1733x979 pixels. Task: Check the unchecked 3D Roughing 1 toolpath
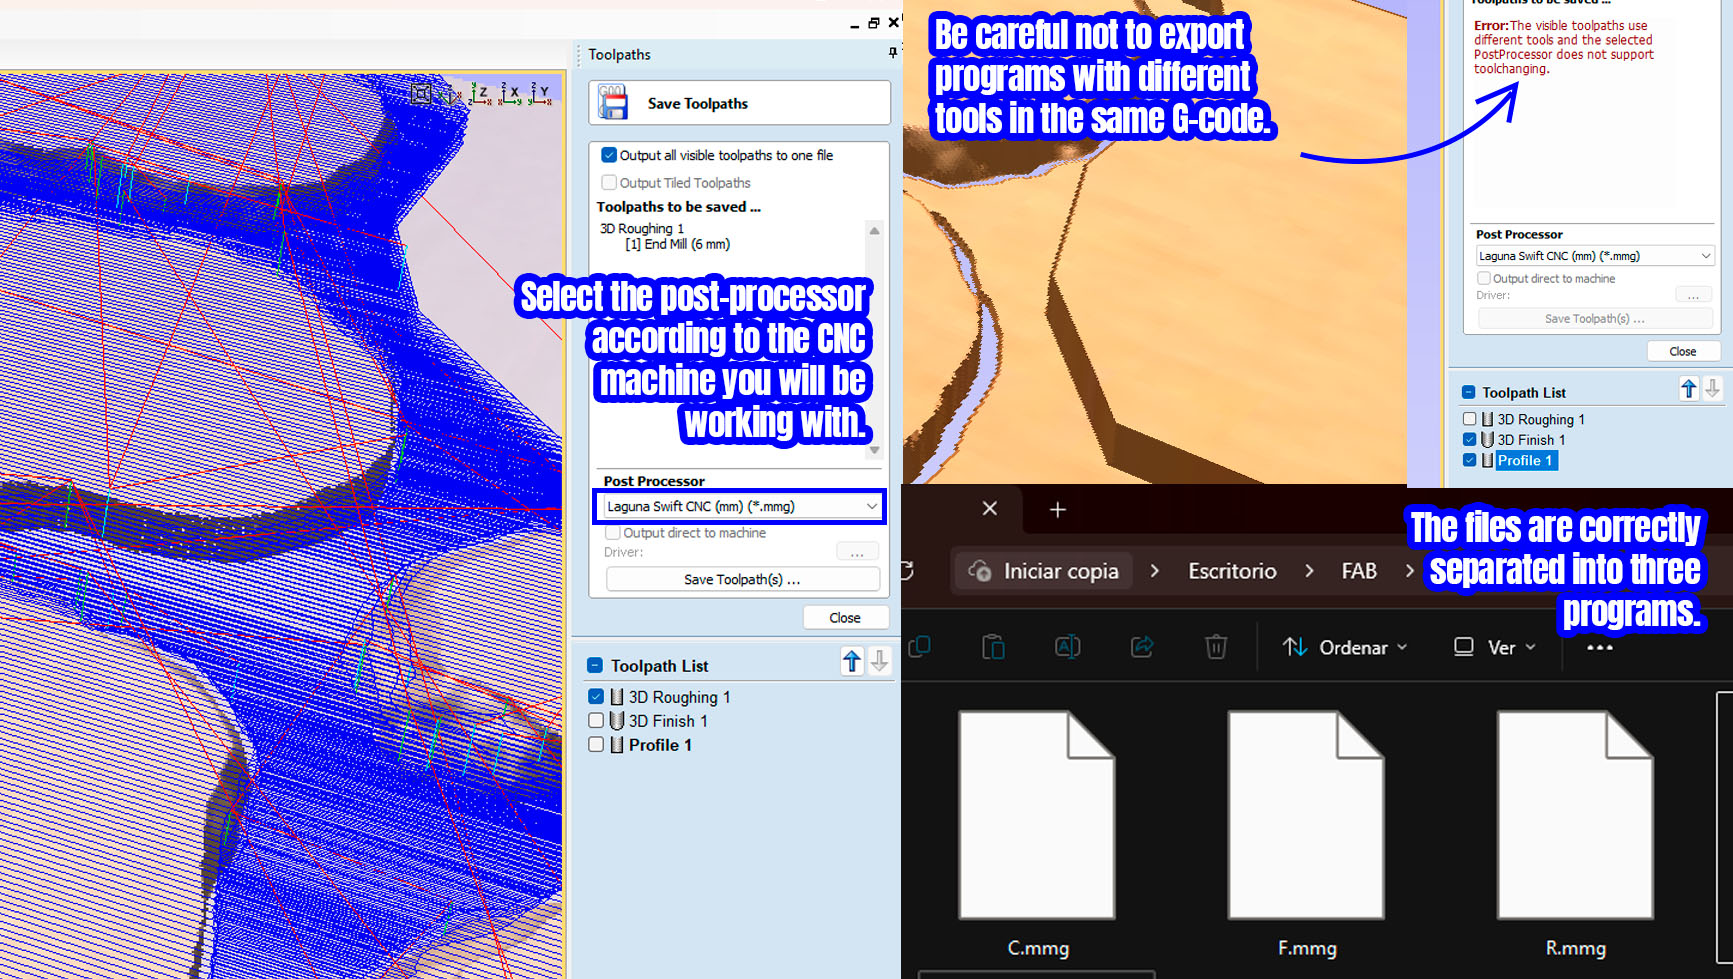pos(1469,419)
